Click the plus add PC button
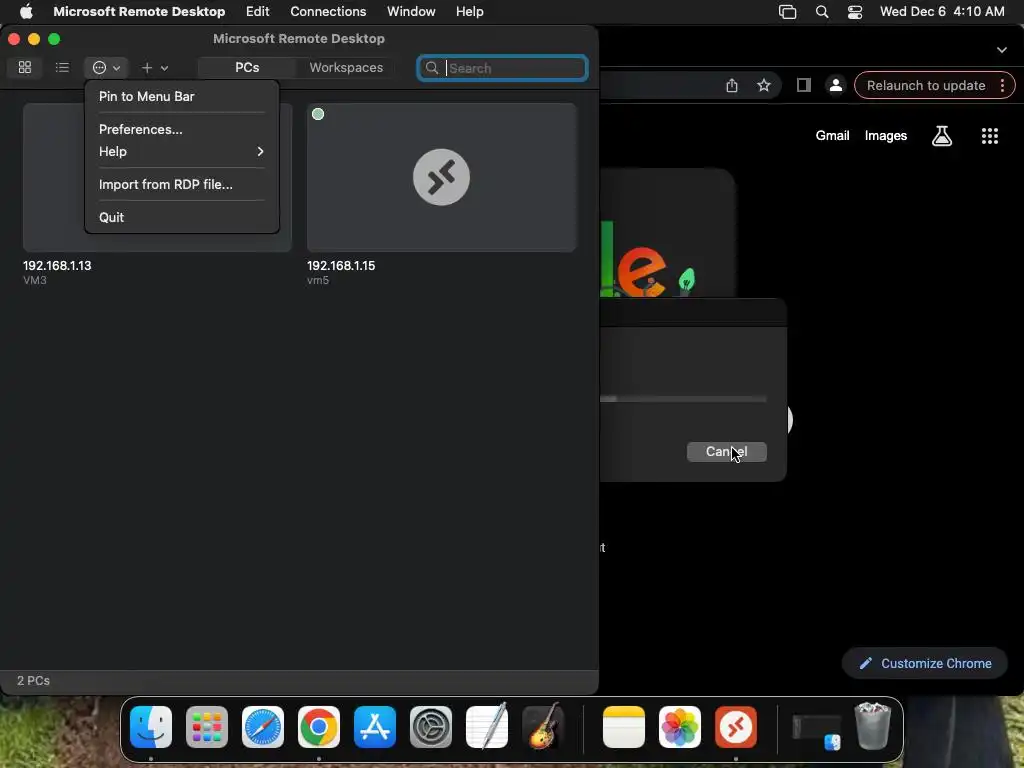 [147, 67]
